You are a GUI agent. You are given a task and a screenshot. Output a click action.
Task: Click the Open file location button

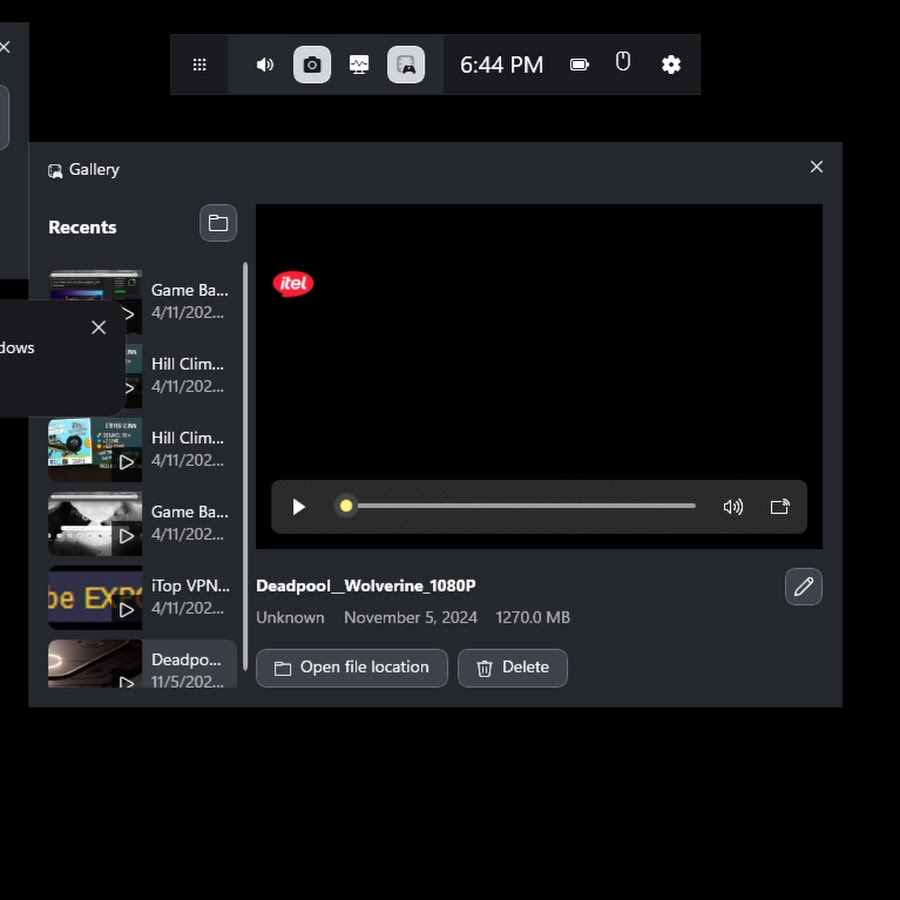pyautogui.click(x=352, y=668)
